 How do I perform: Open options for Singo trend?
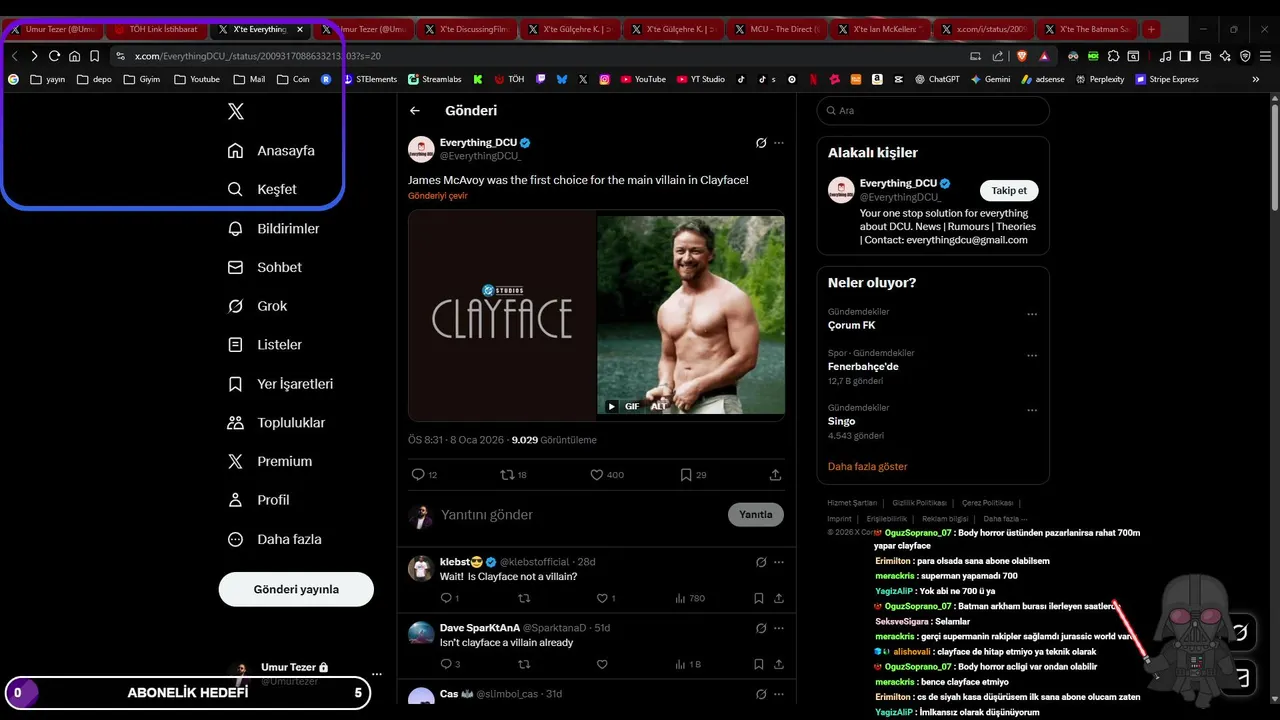click(1032, 410)
